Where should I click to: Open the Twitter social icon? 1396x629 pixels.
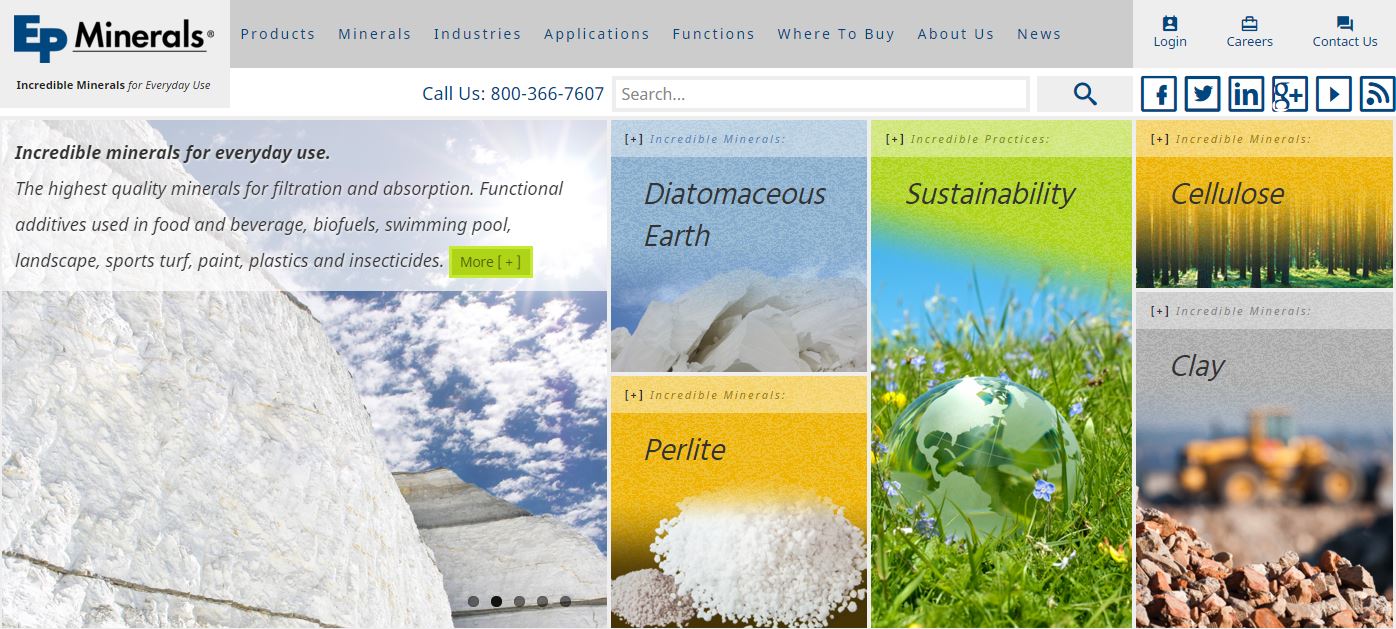1202,93
